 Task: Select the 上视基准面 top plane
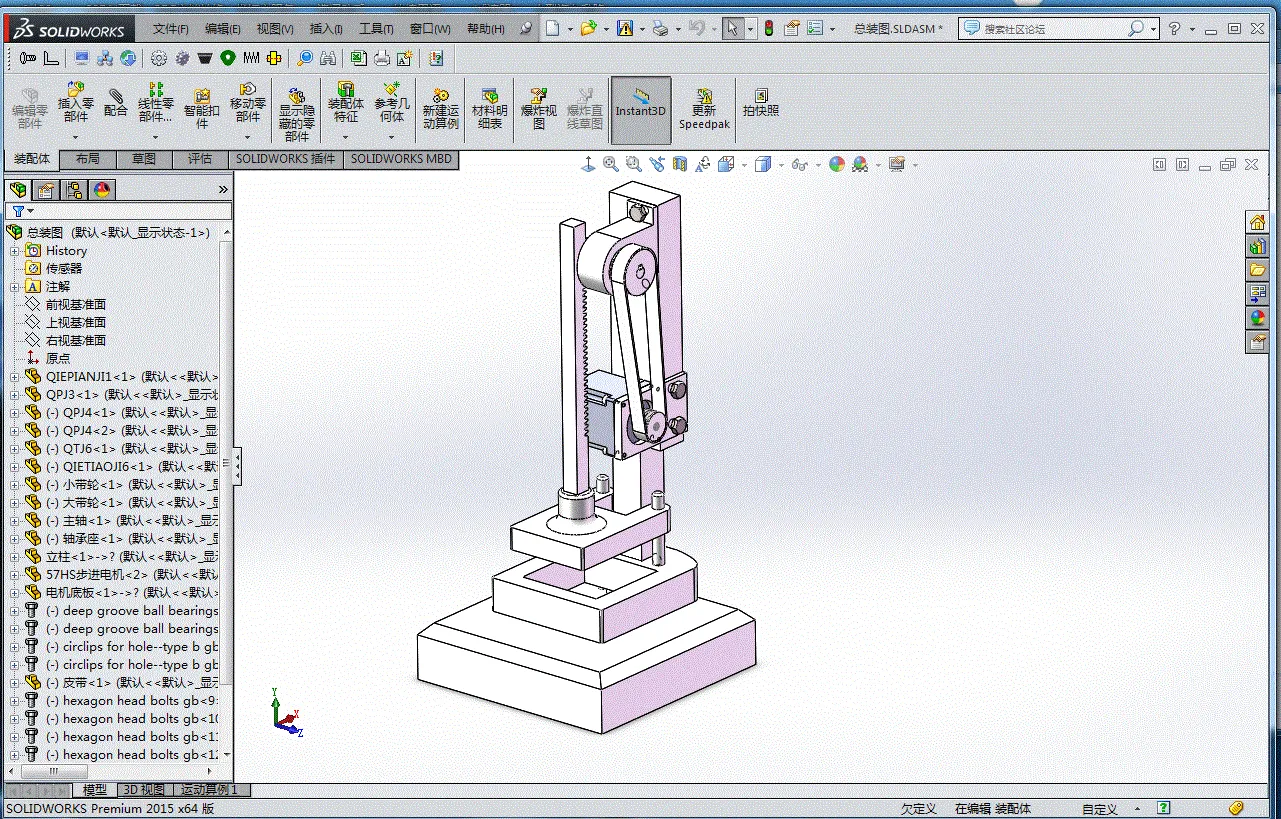75,323
